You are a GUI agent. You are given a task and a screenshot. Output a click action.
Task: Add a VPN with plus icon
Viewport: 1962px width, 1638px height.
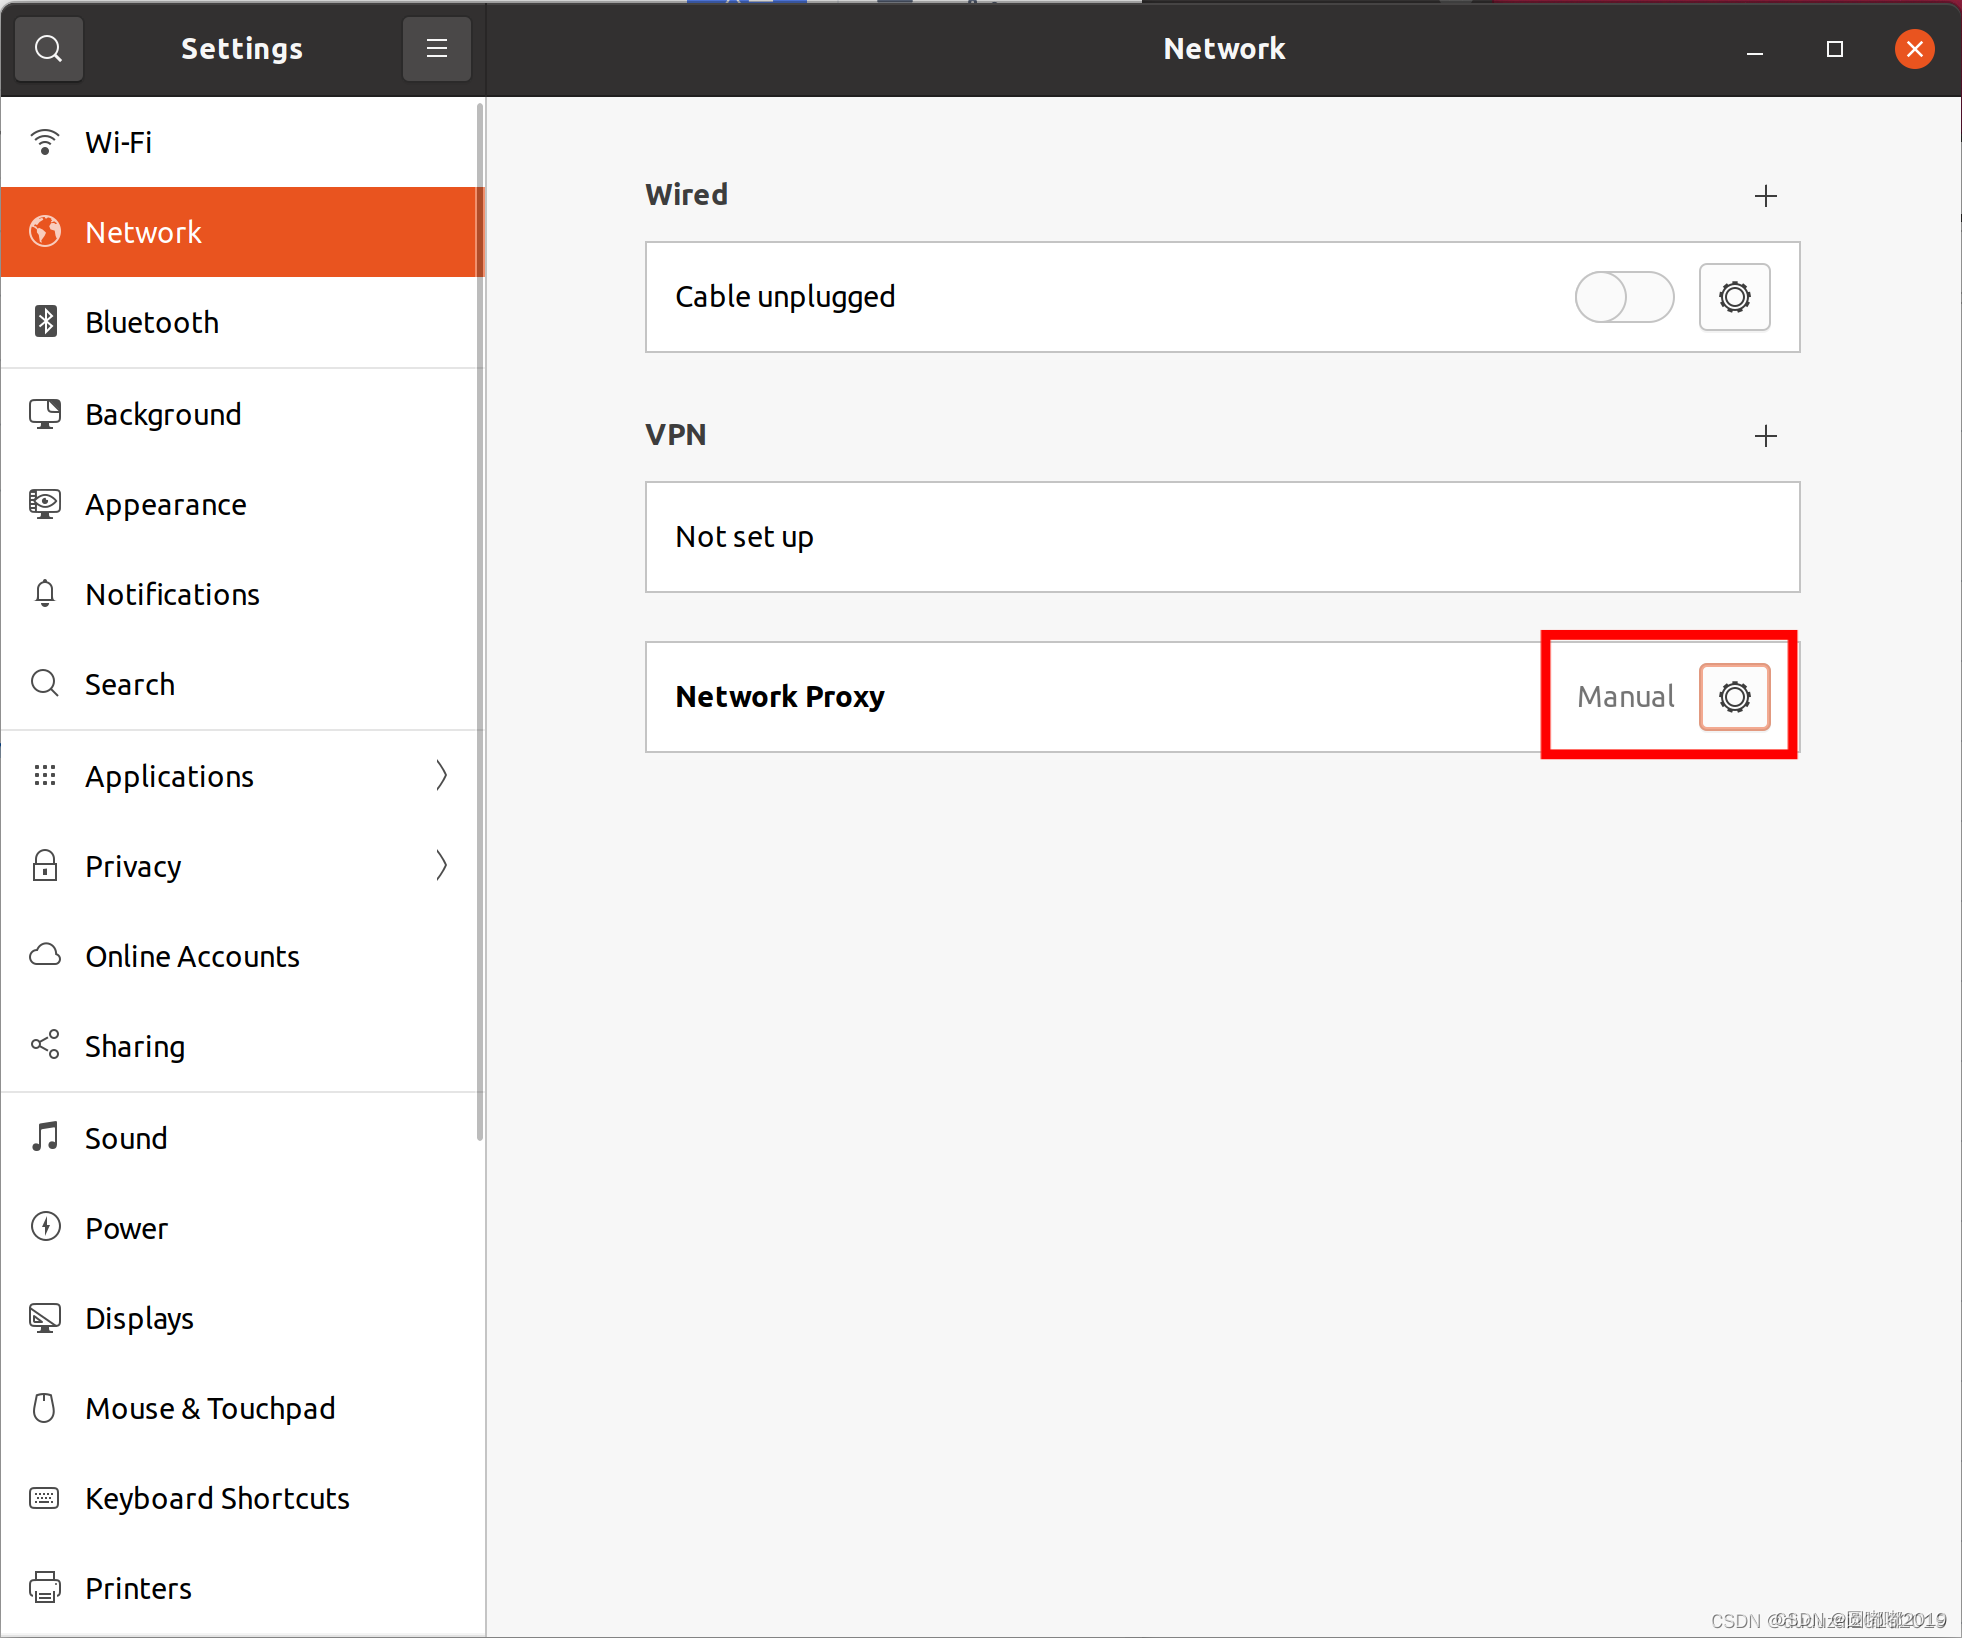click(1765, 436)
